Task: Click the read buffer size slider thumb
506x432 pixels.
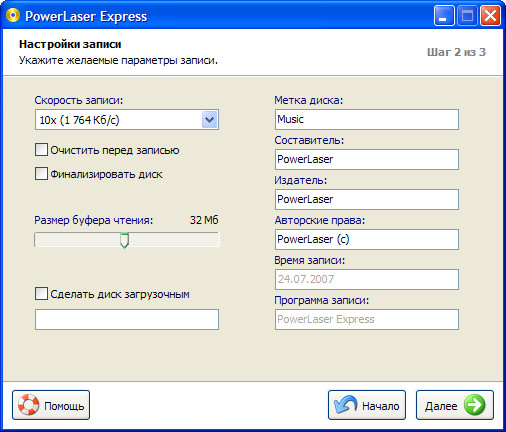Action: click(124, 240)
